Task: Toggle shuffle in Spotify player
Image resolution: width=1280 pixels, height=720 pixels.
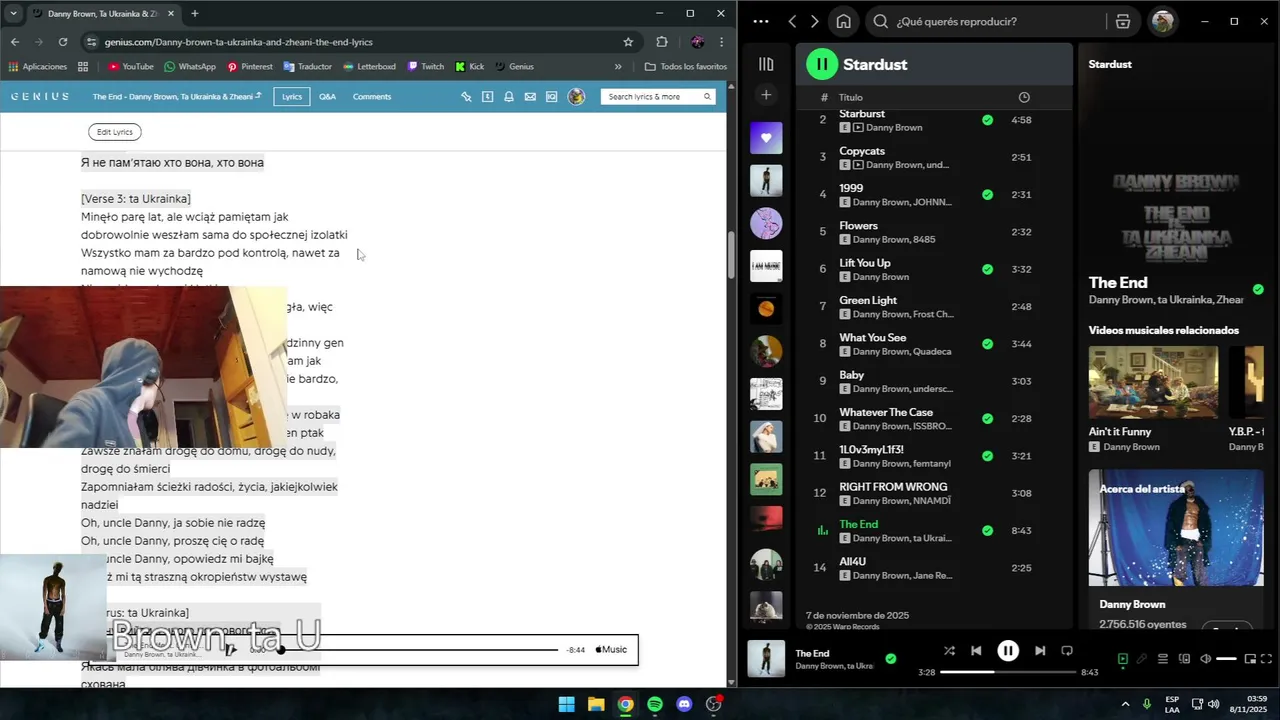Action: pos(949,651)
